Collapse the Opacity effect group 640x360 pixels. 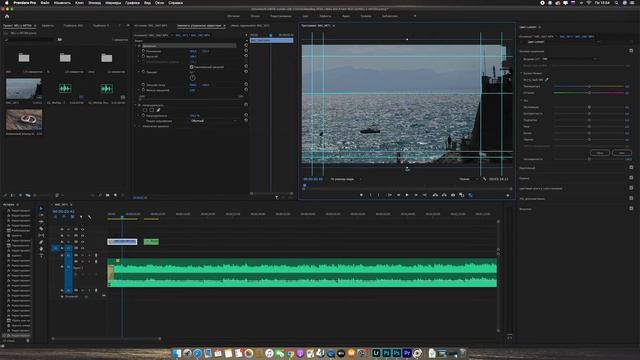pyautogui.click(x=136, y=105)
